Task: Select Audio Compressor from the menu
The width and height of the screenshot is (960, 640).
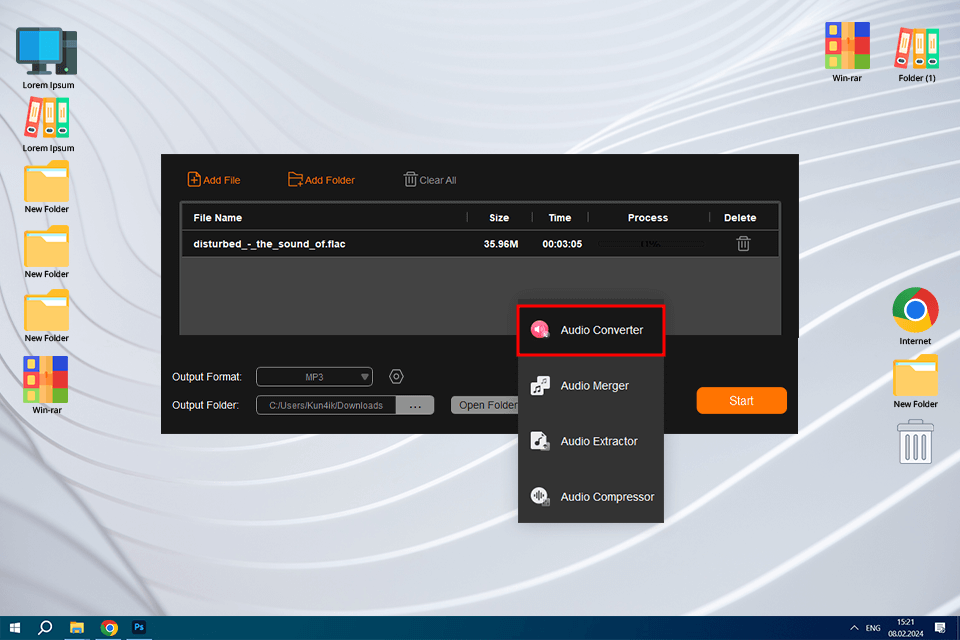Action: click(591, 497)
